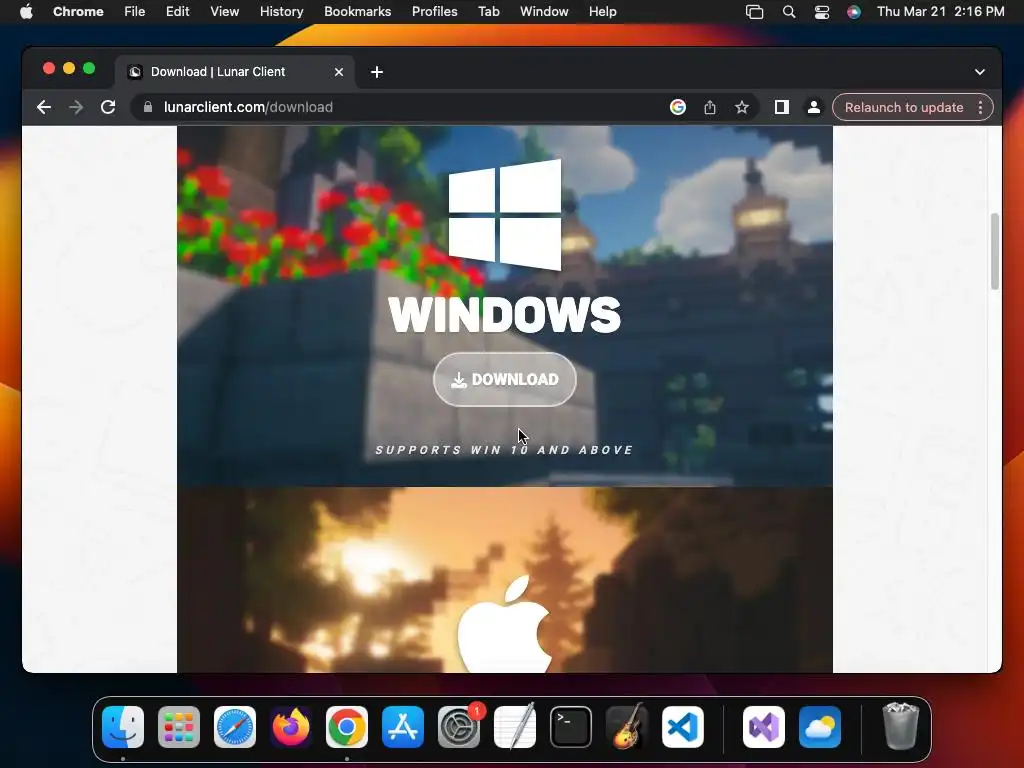Open Spotlight search in menu bar
Viewport: 1024px width, 768px height.
click(789, 12)
